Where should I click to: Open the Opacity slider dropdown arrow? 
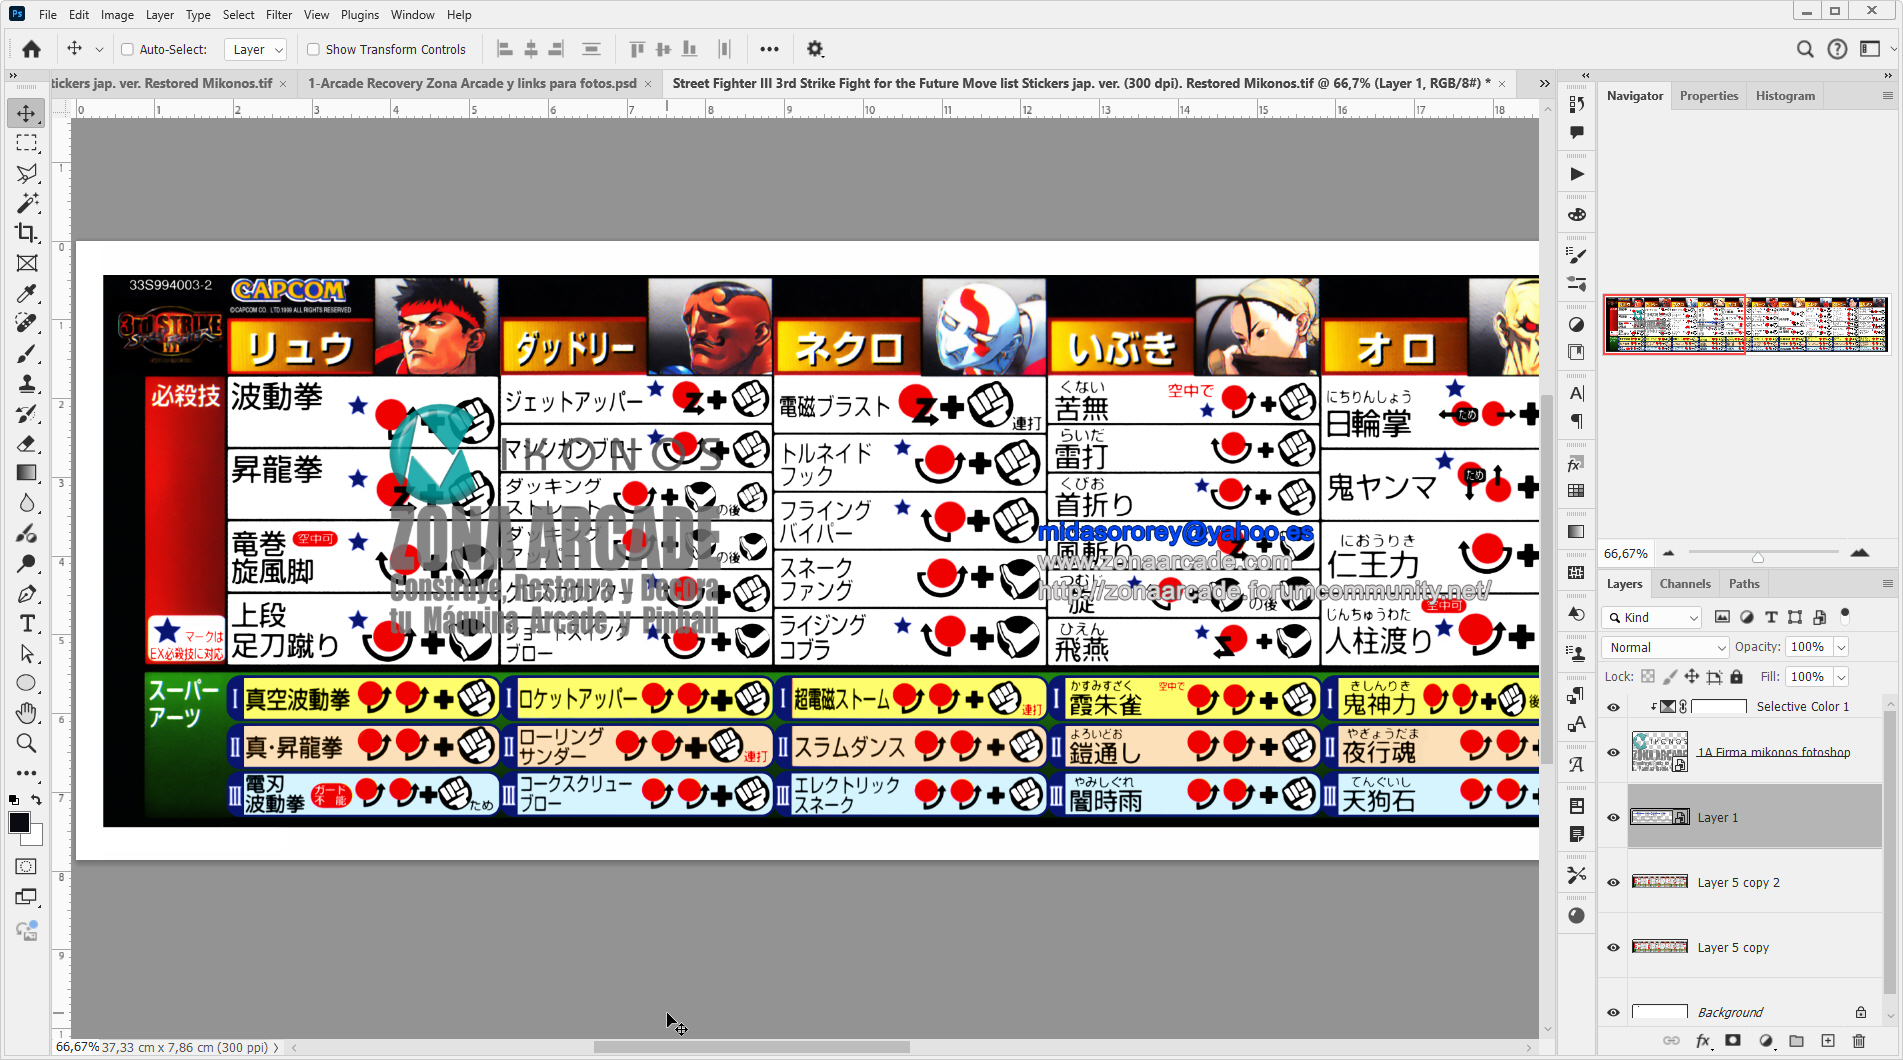[x=1841, y=647]
